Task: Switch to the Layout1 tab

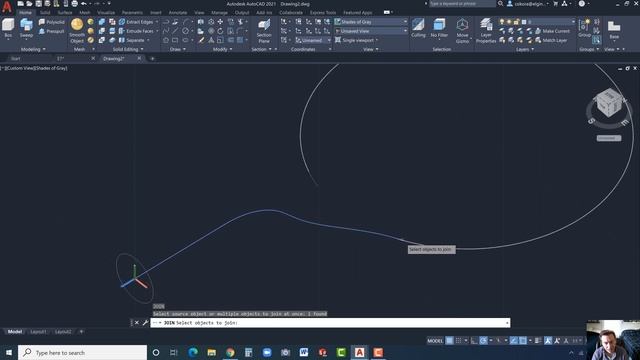Action: [x=38, y=332]
